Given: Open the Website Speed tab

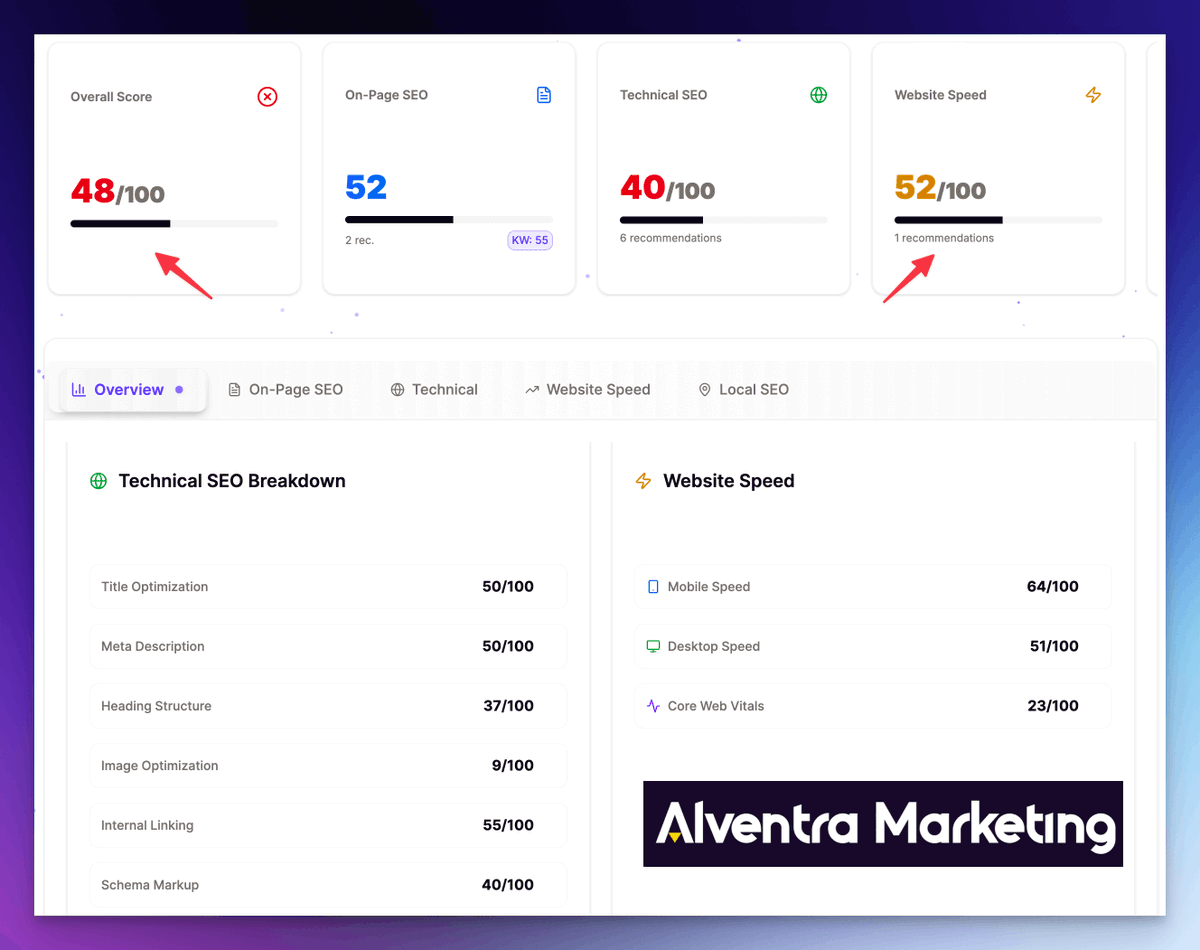Looking at the screenshot, I should pyautogui.click(x=597, y=389).
